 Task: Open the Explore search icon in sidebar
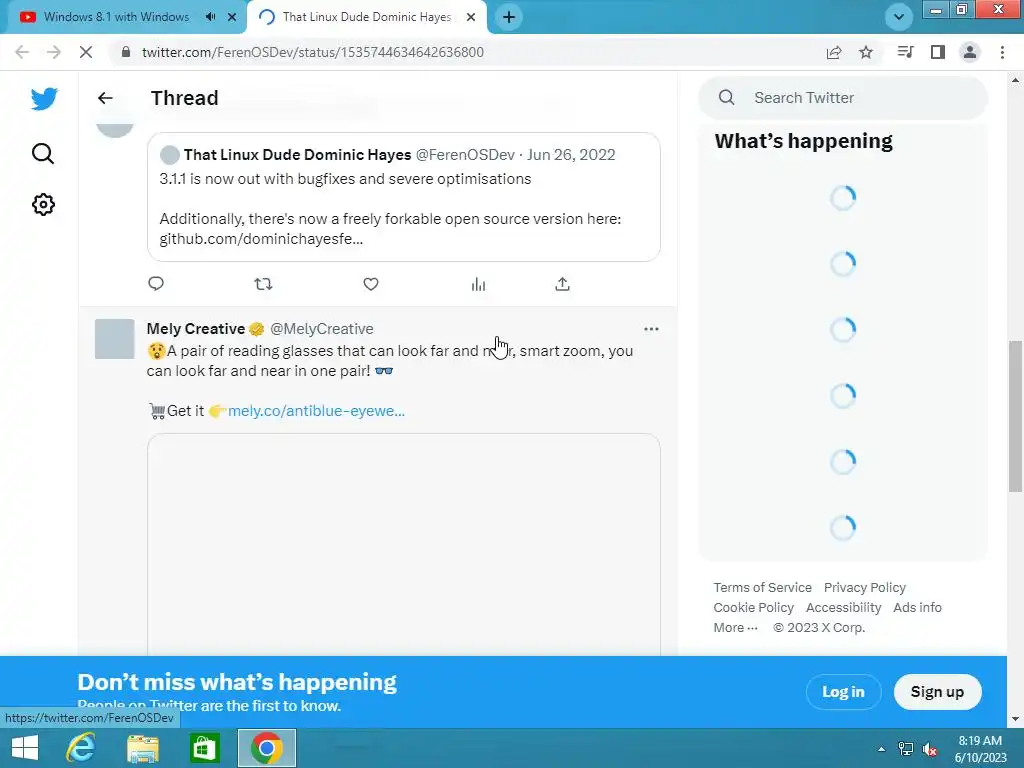pyautogui.click(x=43, y=153)
